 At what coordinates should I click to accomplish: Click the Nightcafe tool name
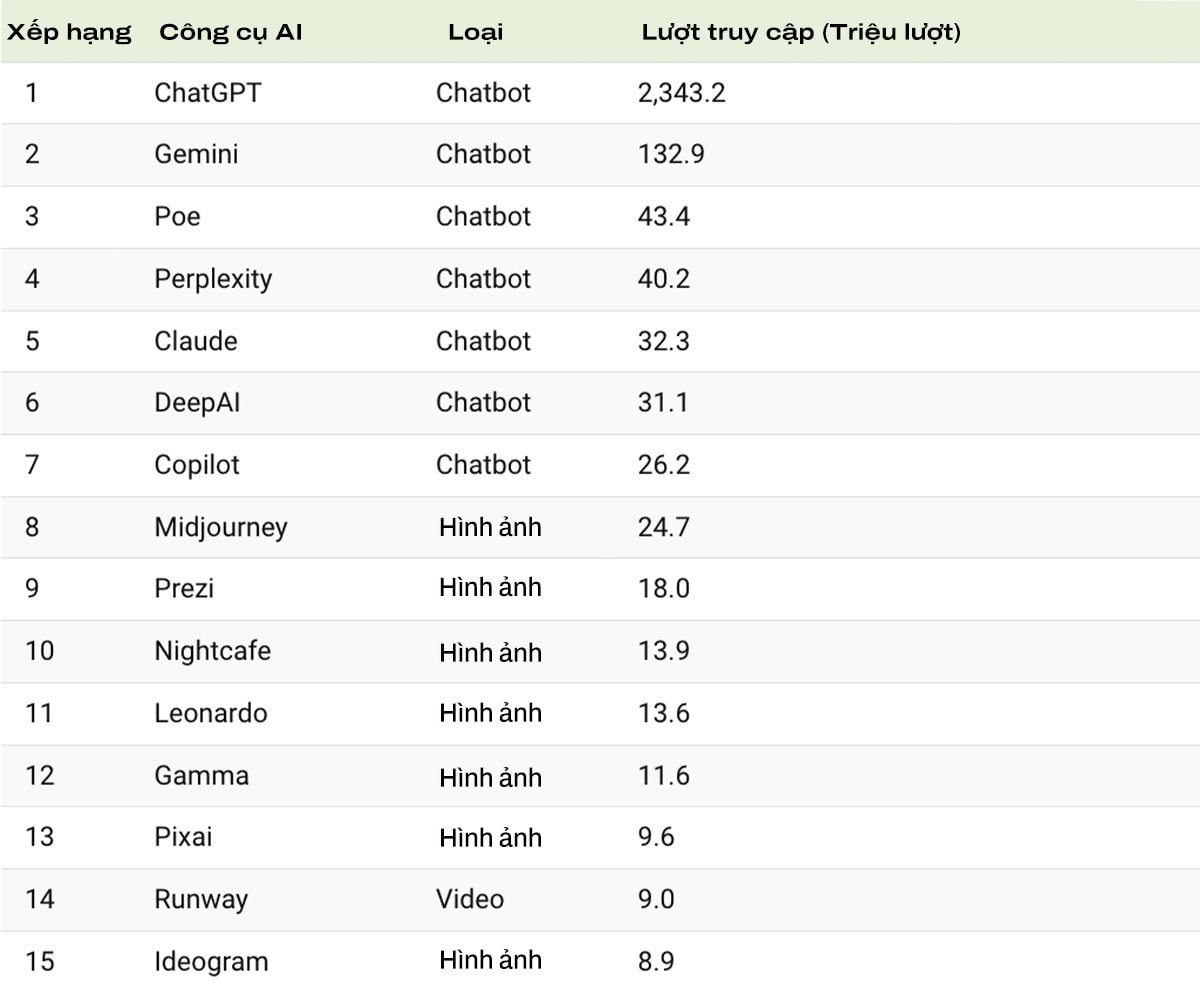click(x=212, y=651)
